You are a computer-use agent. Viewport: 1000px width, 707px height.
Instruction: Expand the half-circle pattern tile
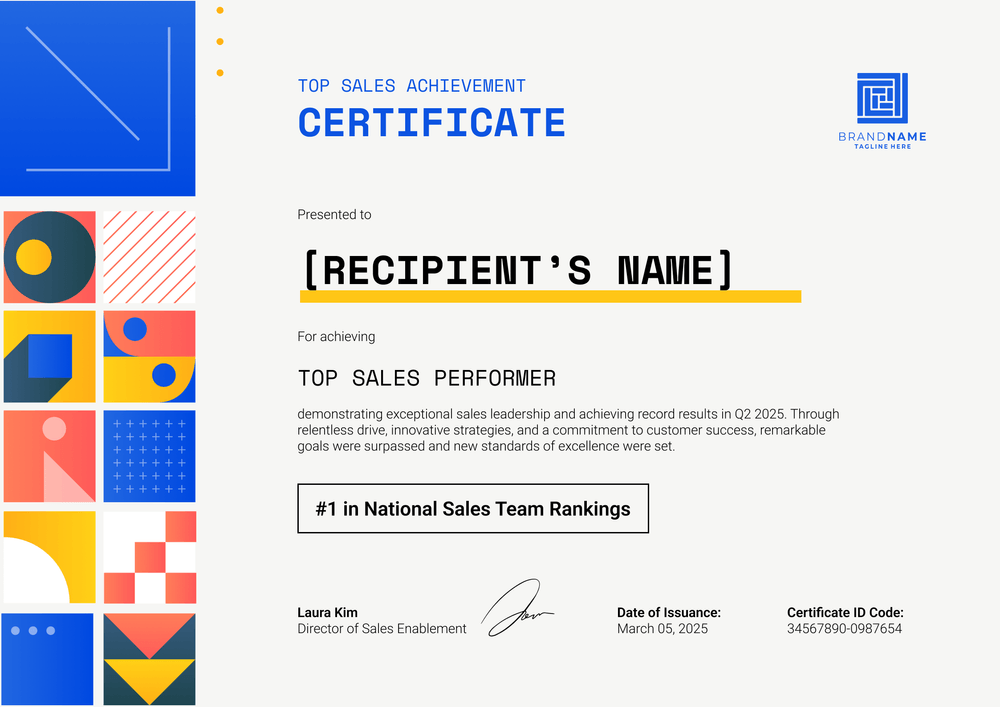point(149,356)
